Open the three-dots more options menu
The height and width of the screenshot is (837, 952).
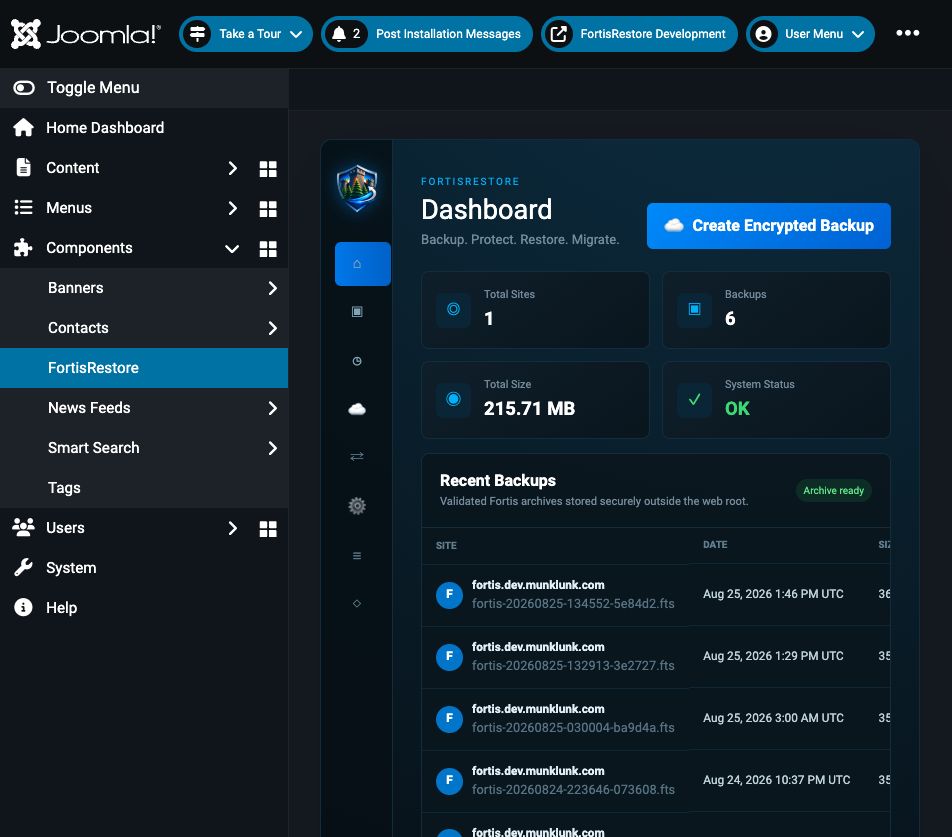click(x=908, y=33)
